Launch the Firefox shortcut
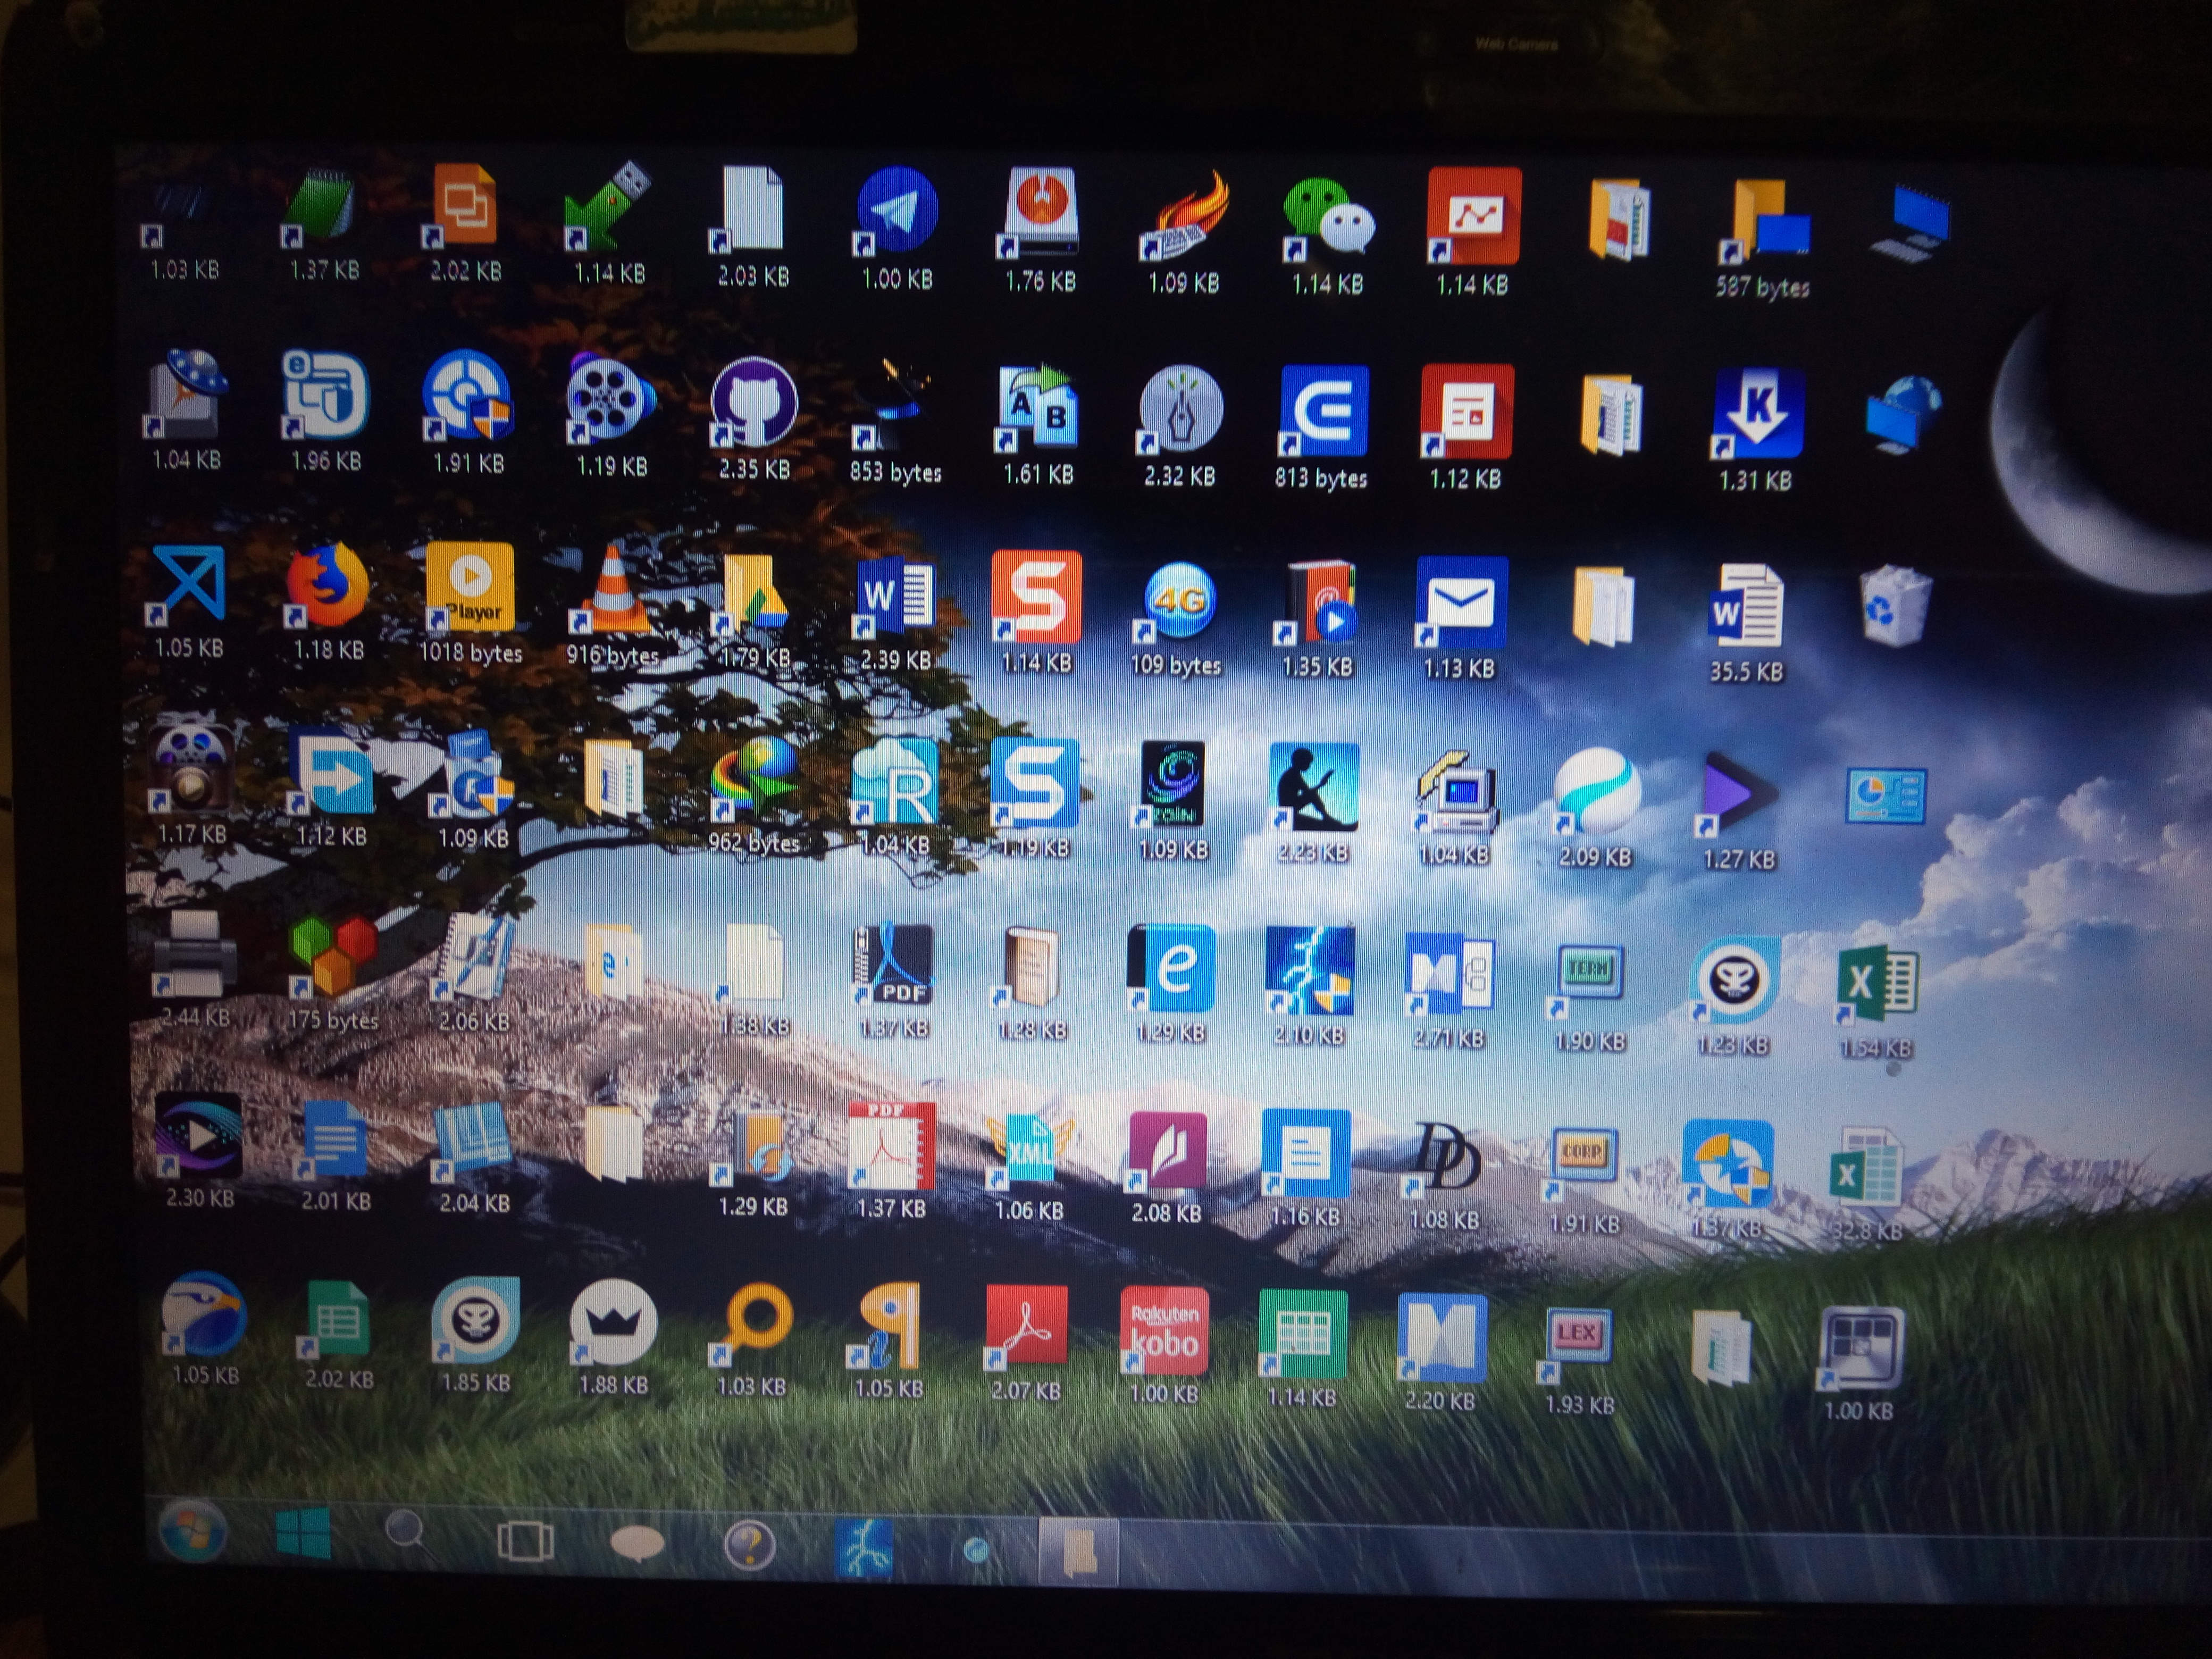2212x1659 pixels. click(x=327, y=585)
